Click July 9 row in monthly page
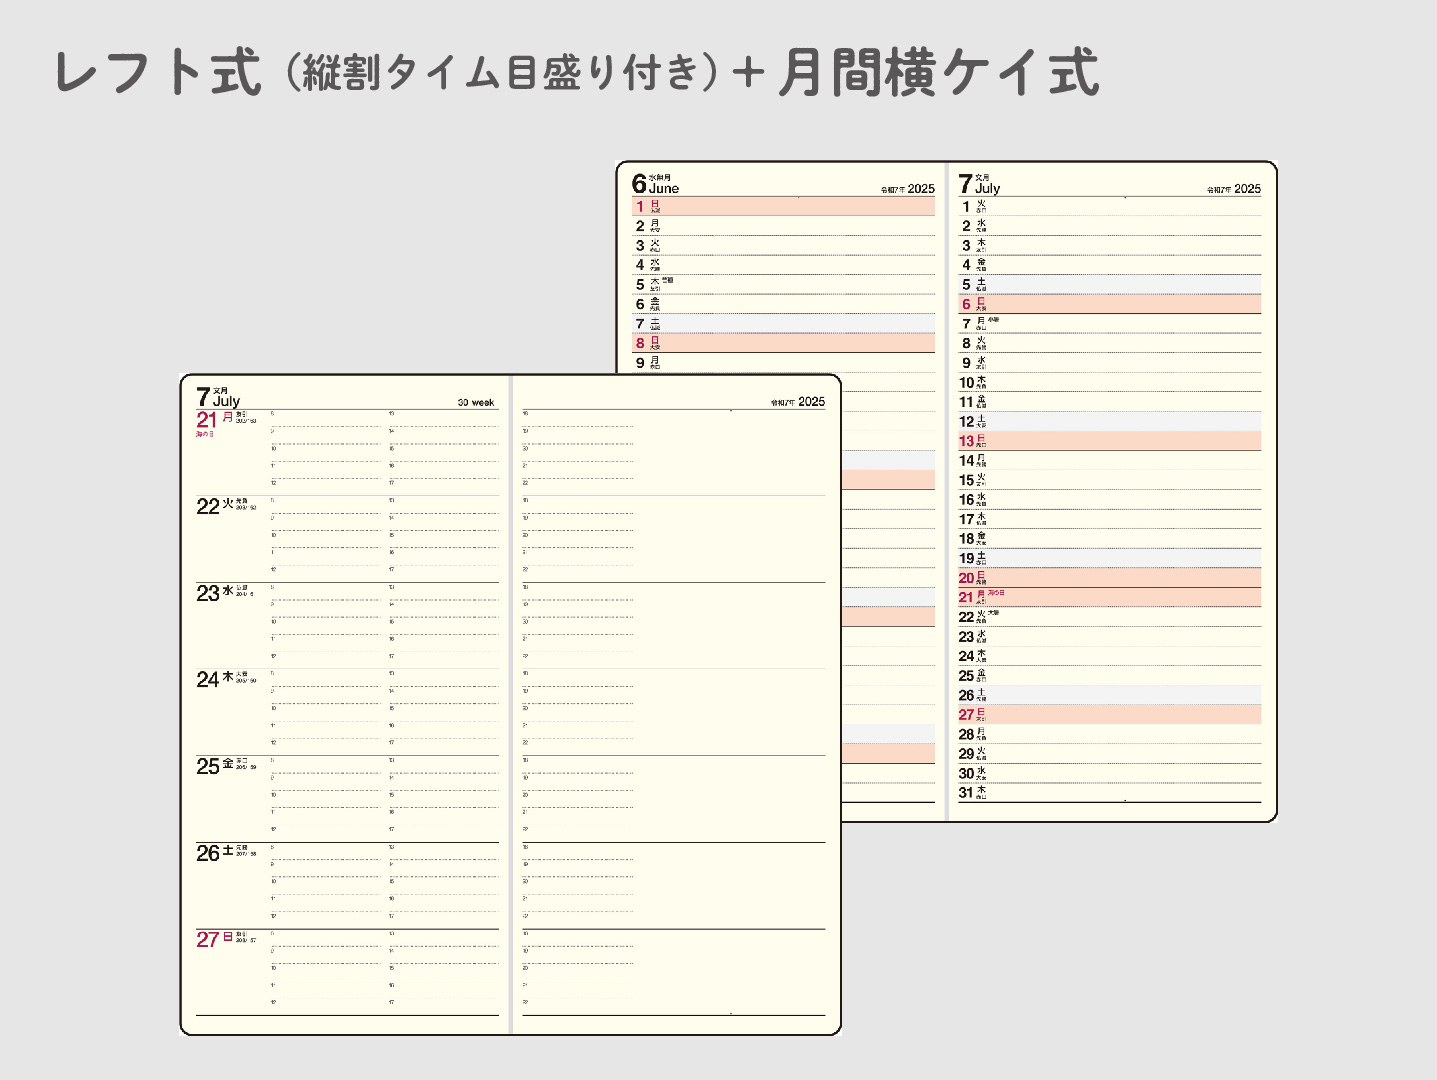 point(1109,363)
